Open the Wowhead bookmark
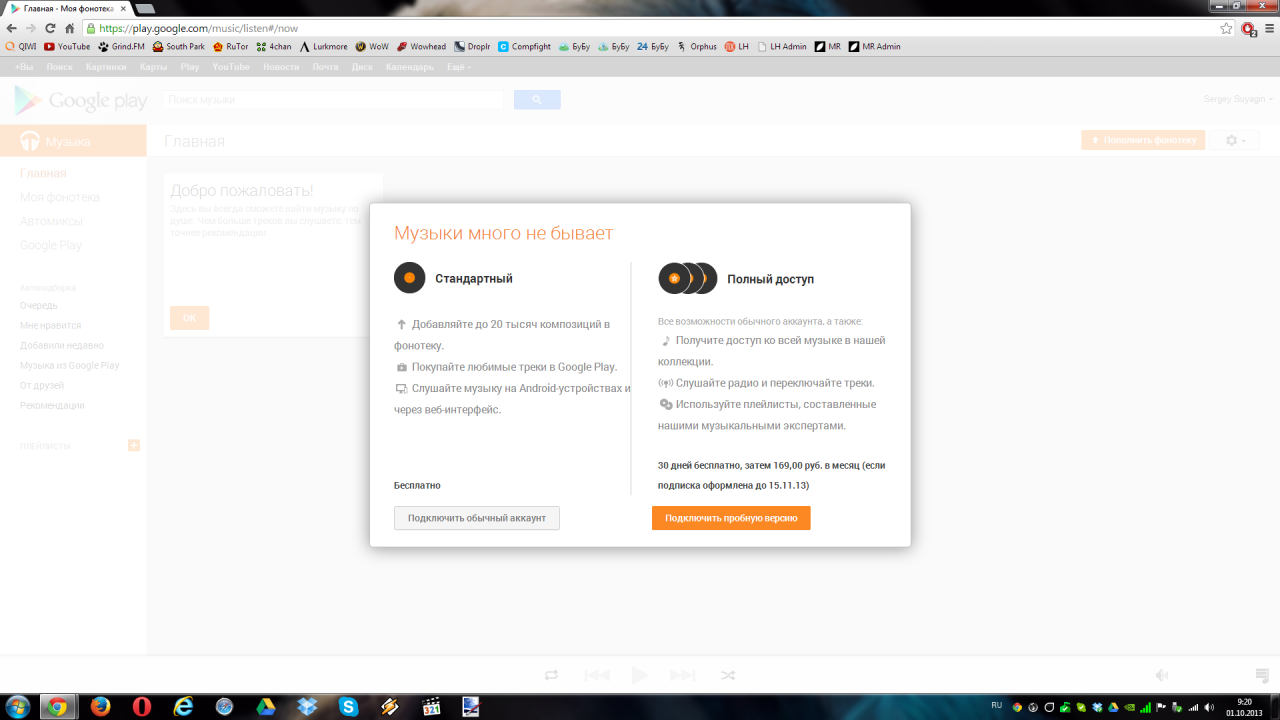 (421, 46)
